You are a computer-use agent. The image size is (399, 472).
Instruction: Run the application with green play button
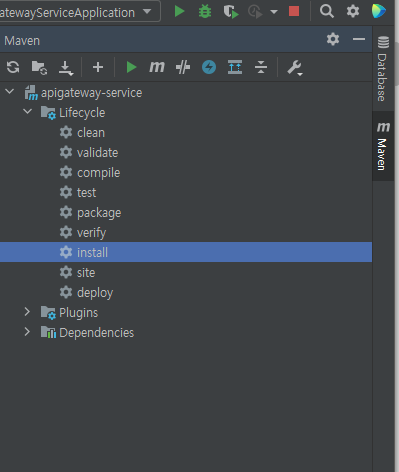coord(179,11)
